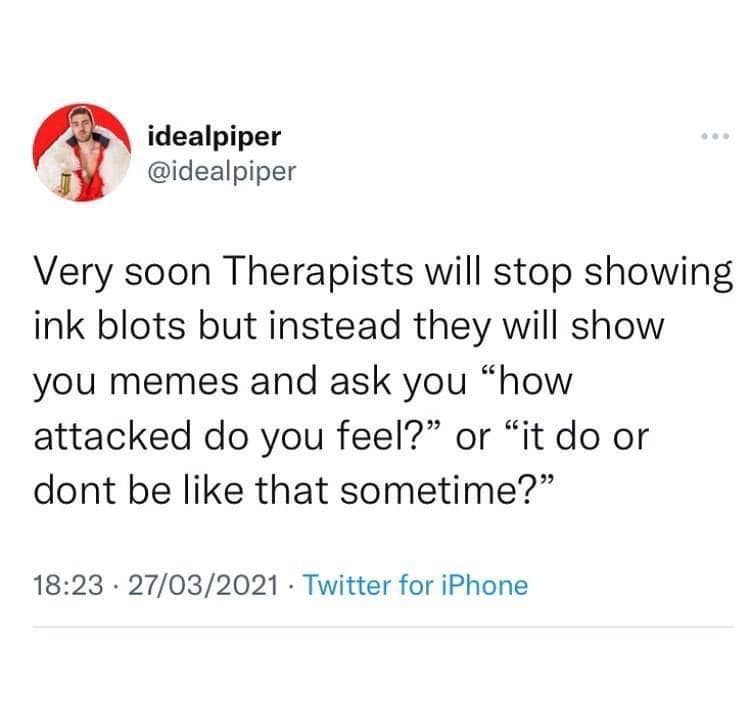Visit the @idealpiper handle link

[222, 172]
